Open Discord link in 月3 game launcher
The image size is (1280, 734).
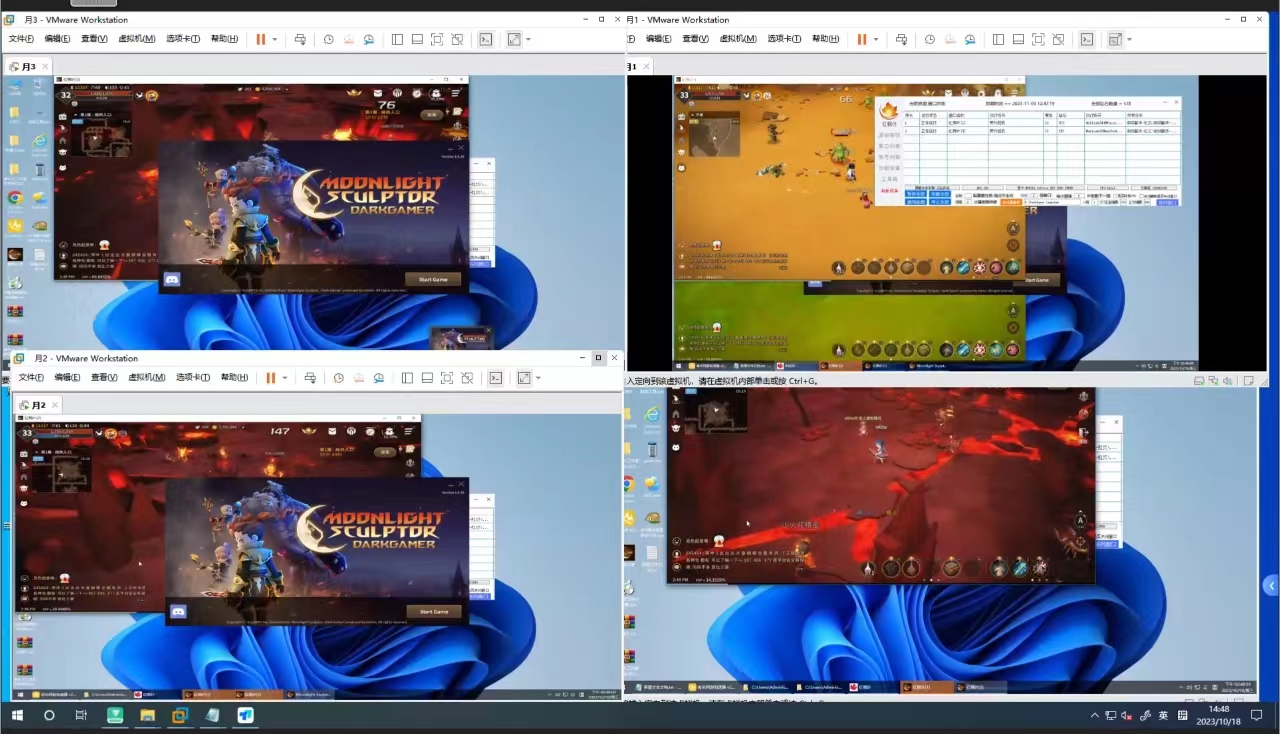[x=172, y=280]
